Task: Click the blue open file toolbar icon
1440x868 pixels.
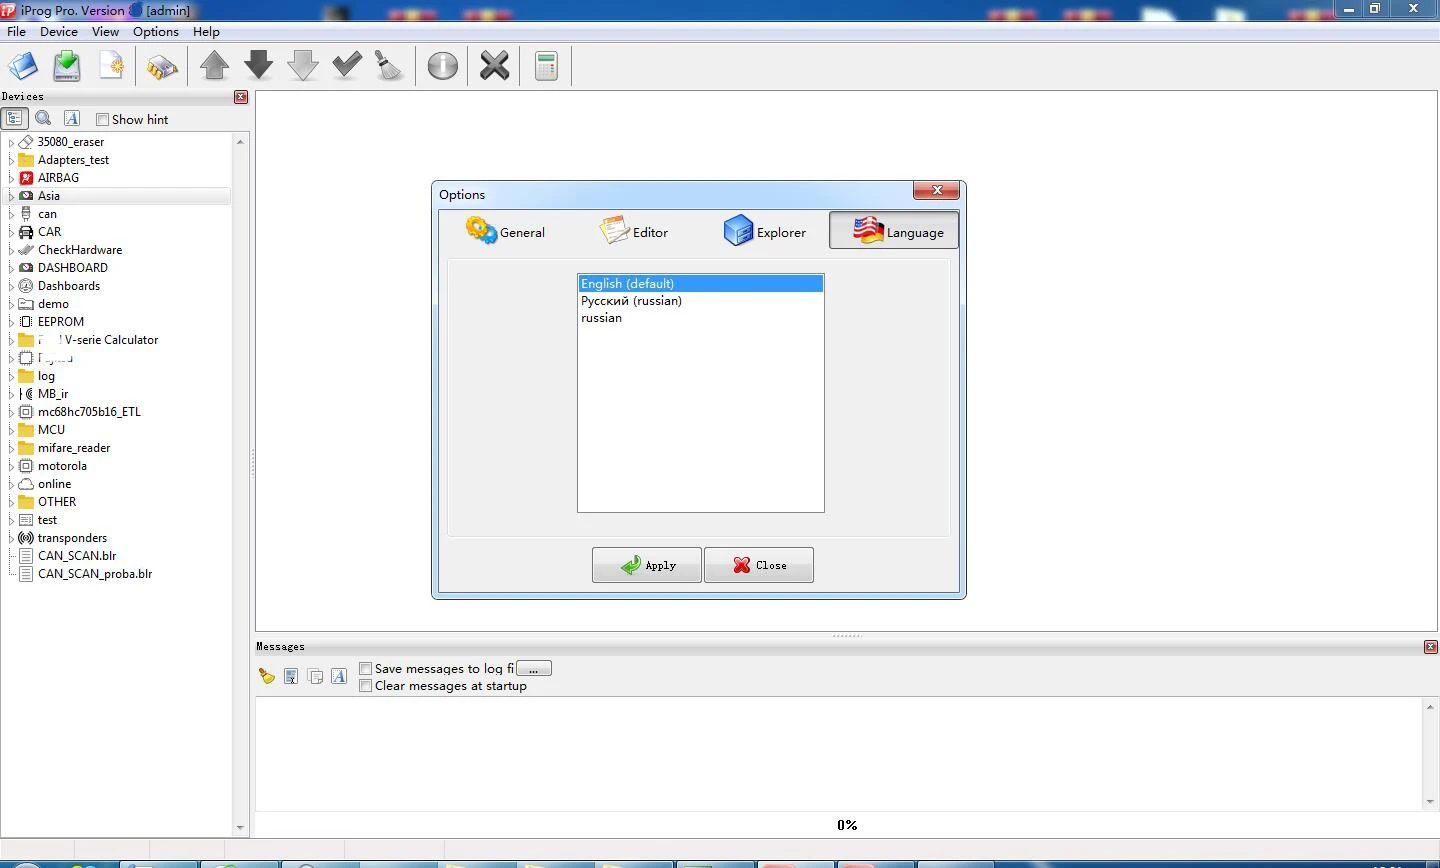Action: tap(23, 66)
